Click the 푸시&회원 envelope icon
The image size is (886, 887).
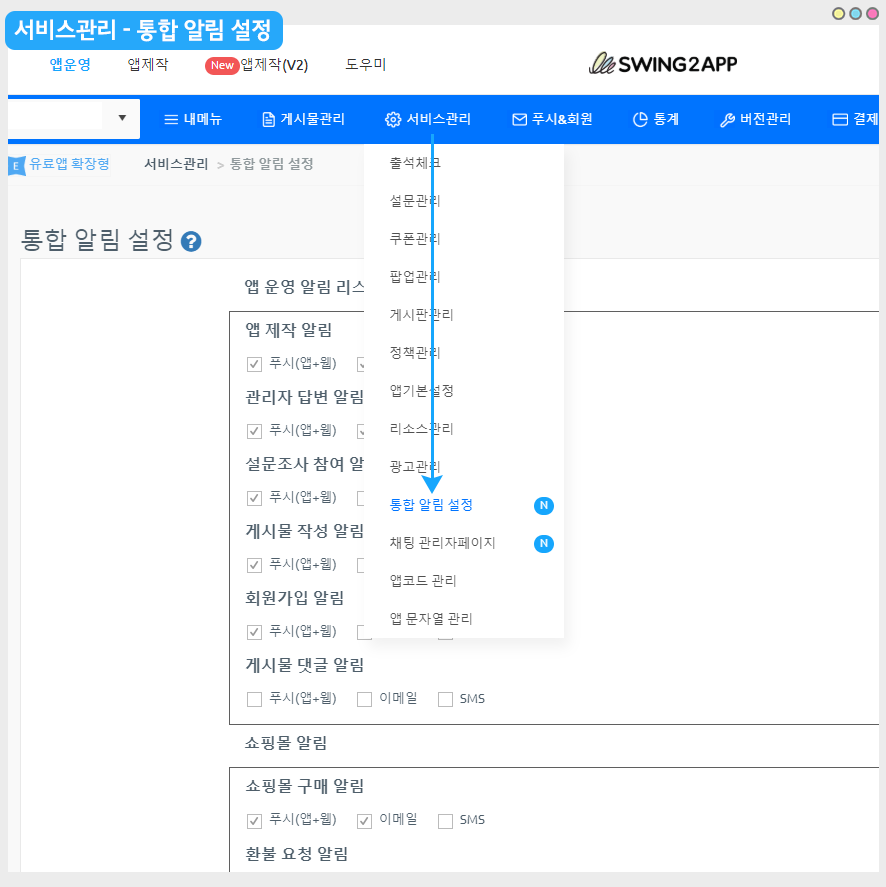(x=519, y=119)
